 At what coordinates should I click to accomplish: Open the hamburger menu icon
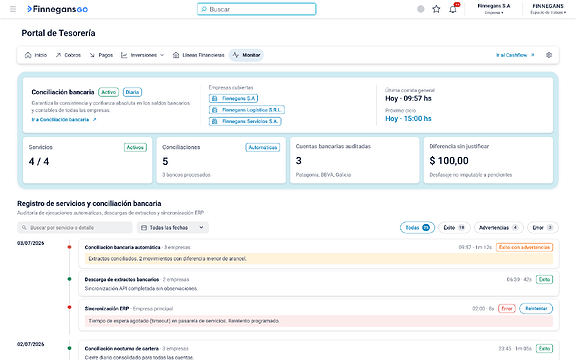tap(13, 9)
